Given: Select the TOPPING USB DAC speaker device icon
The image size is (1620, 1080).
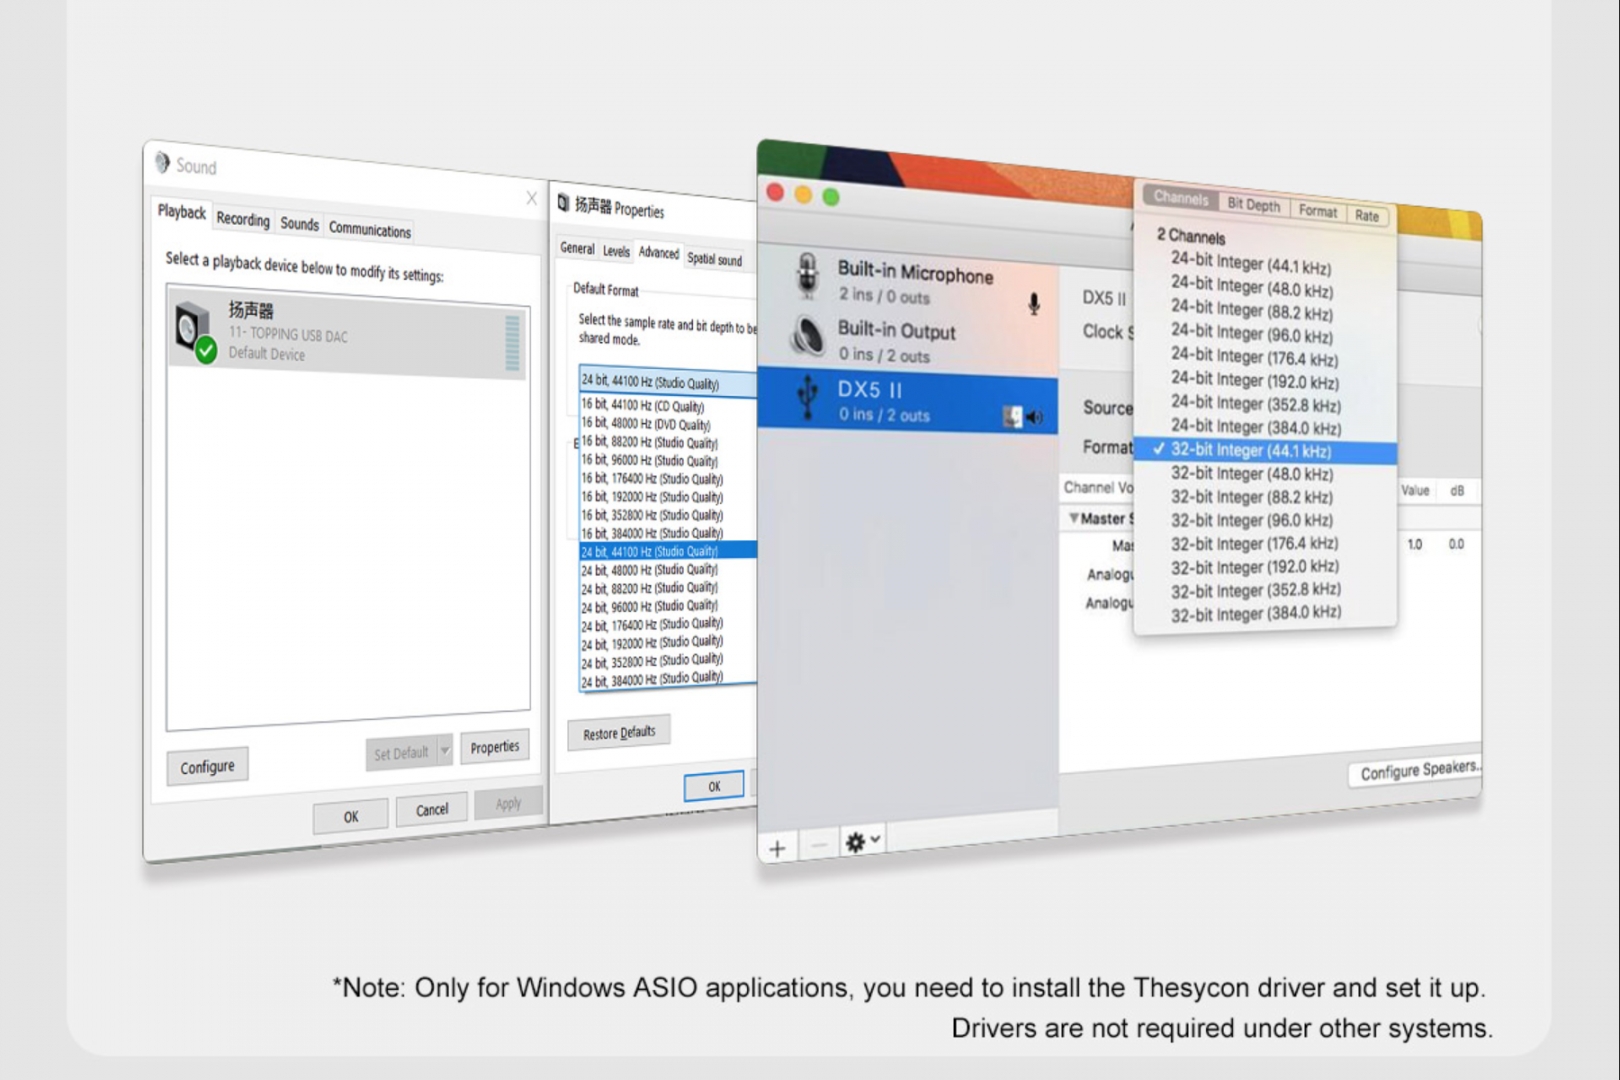Looking at the screenshot, I should click(194, 330).
